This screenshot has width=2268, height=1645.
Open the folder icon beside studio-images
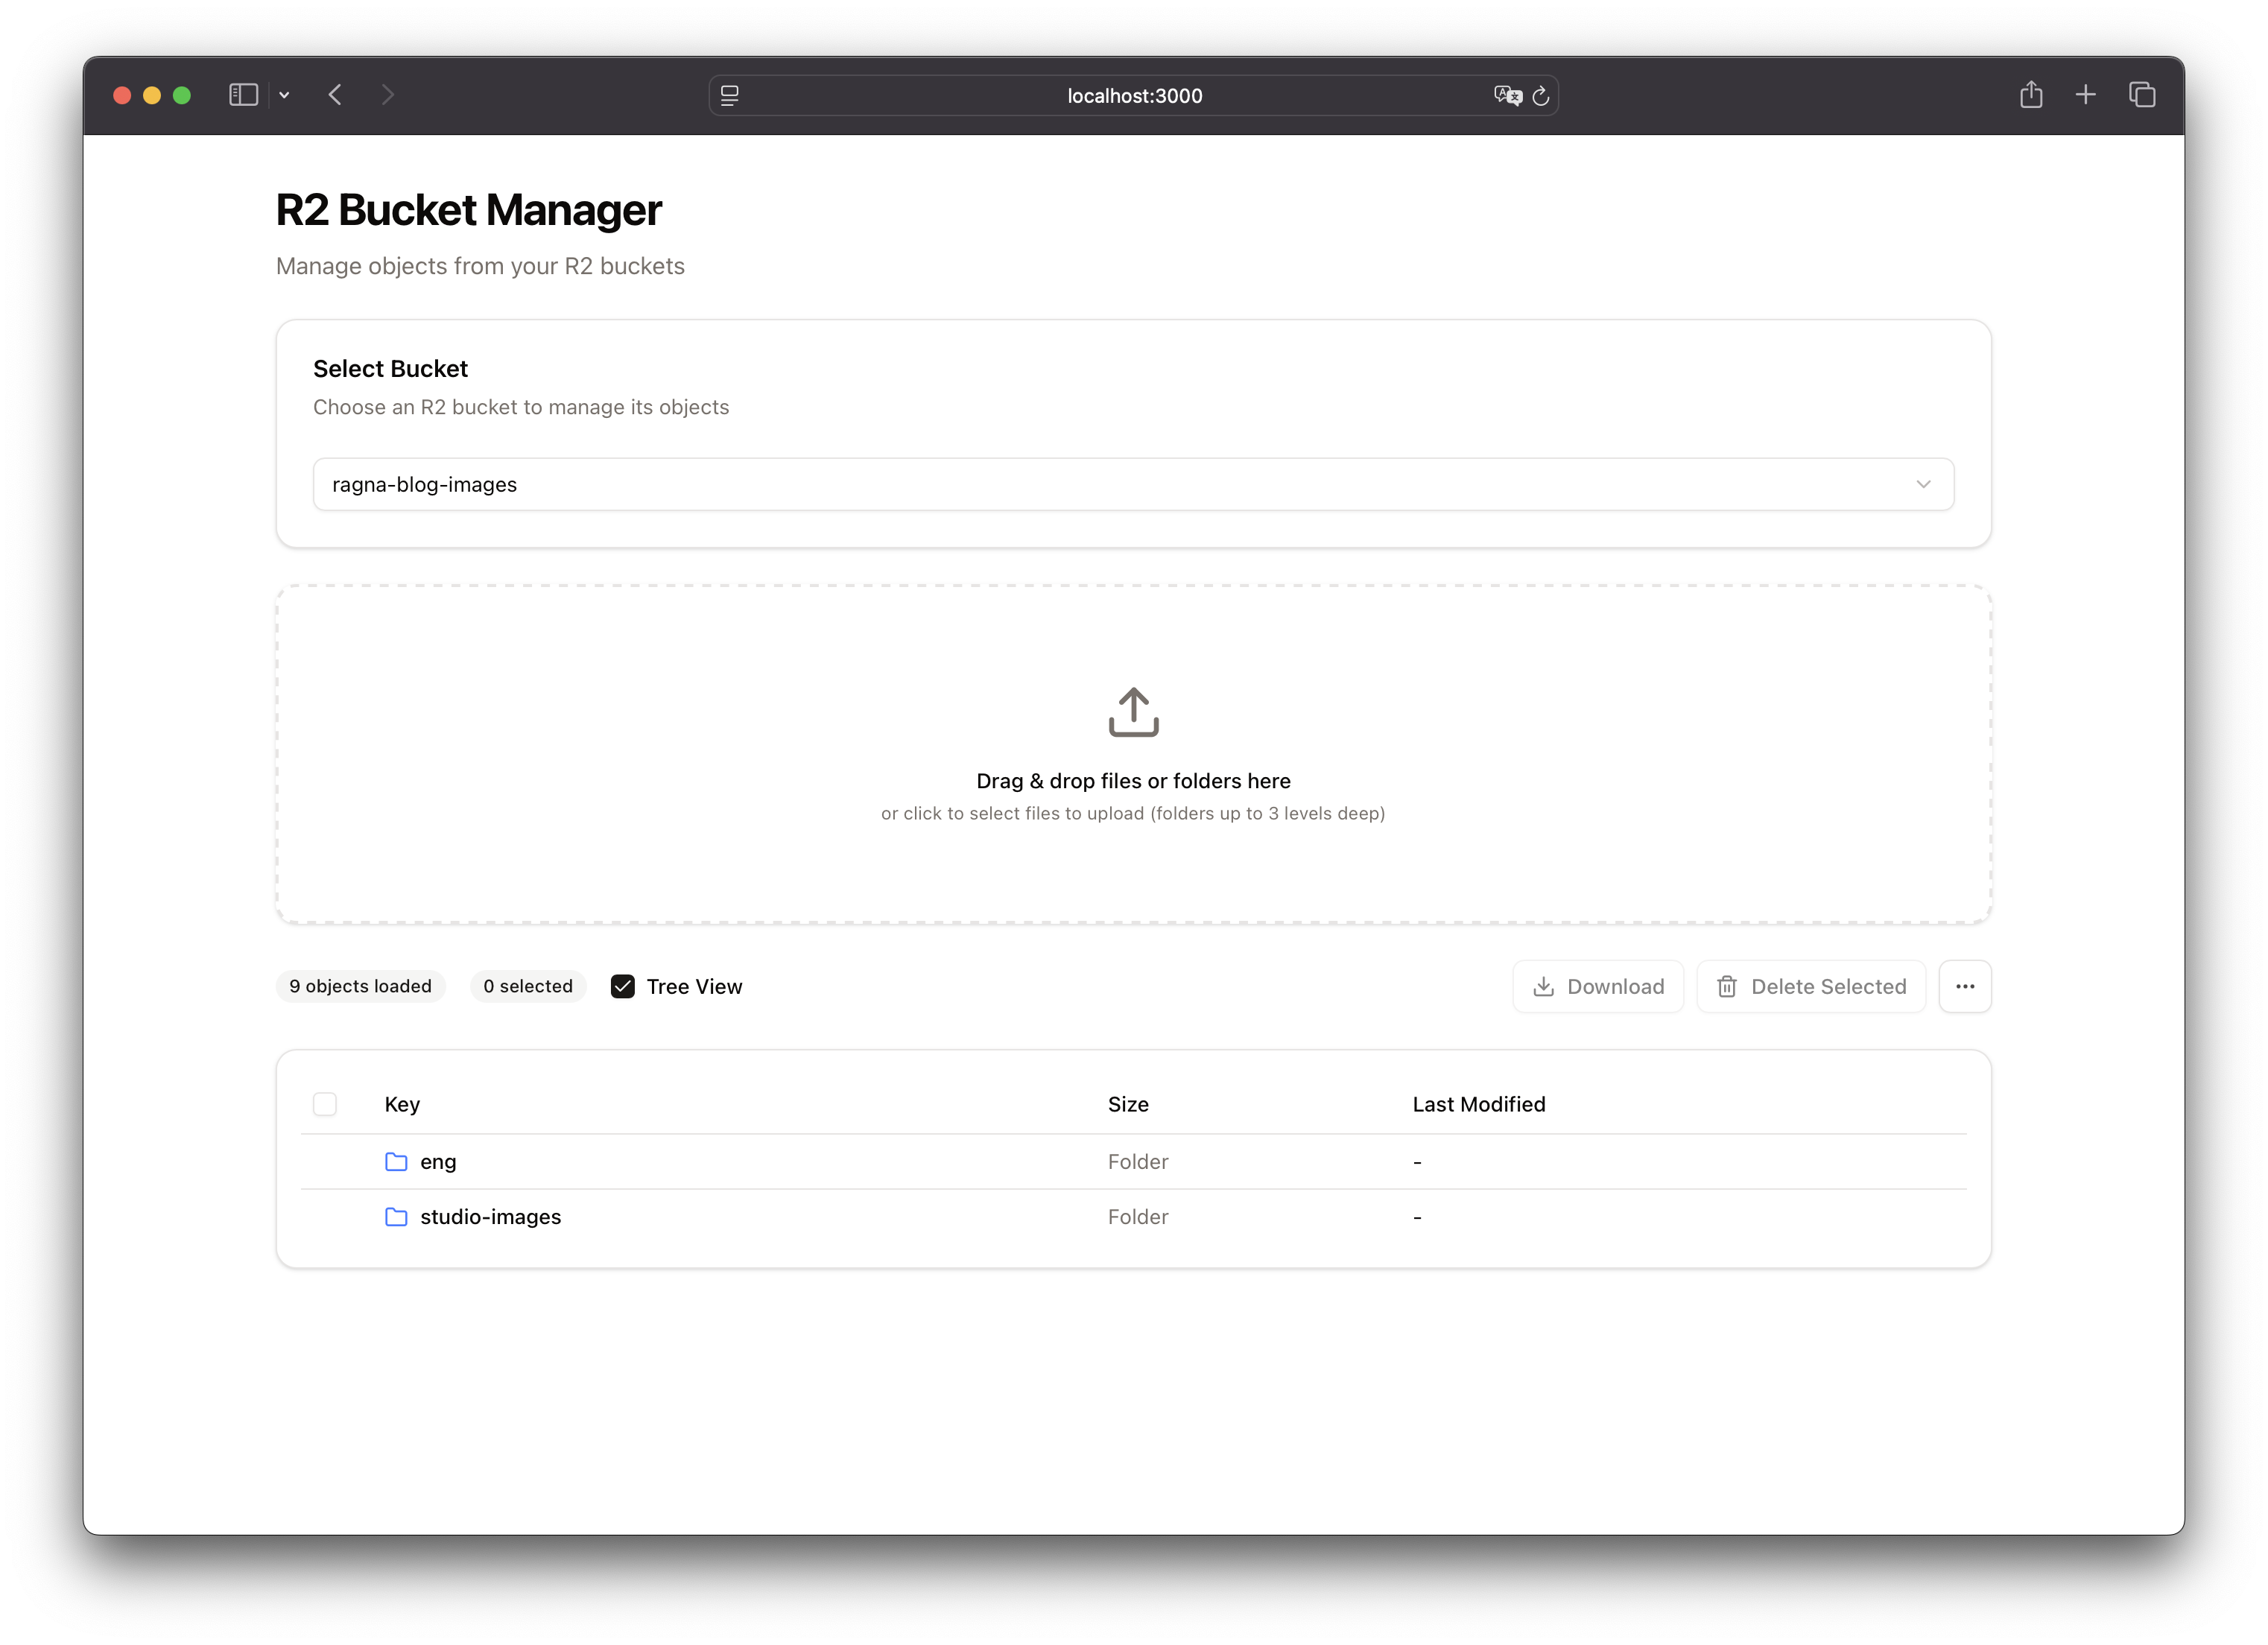pos(396,1217)
